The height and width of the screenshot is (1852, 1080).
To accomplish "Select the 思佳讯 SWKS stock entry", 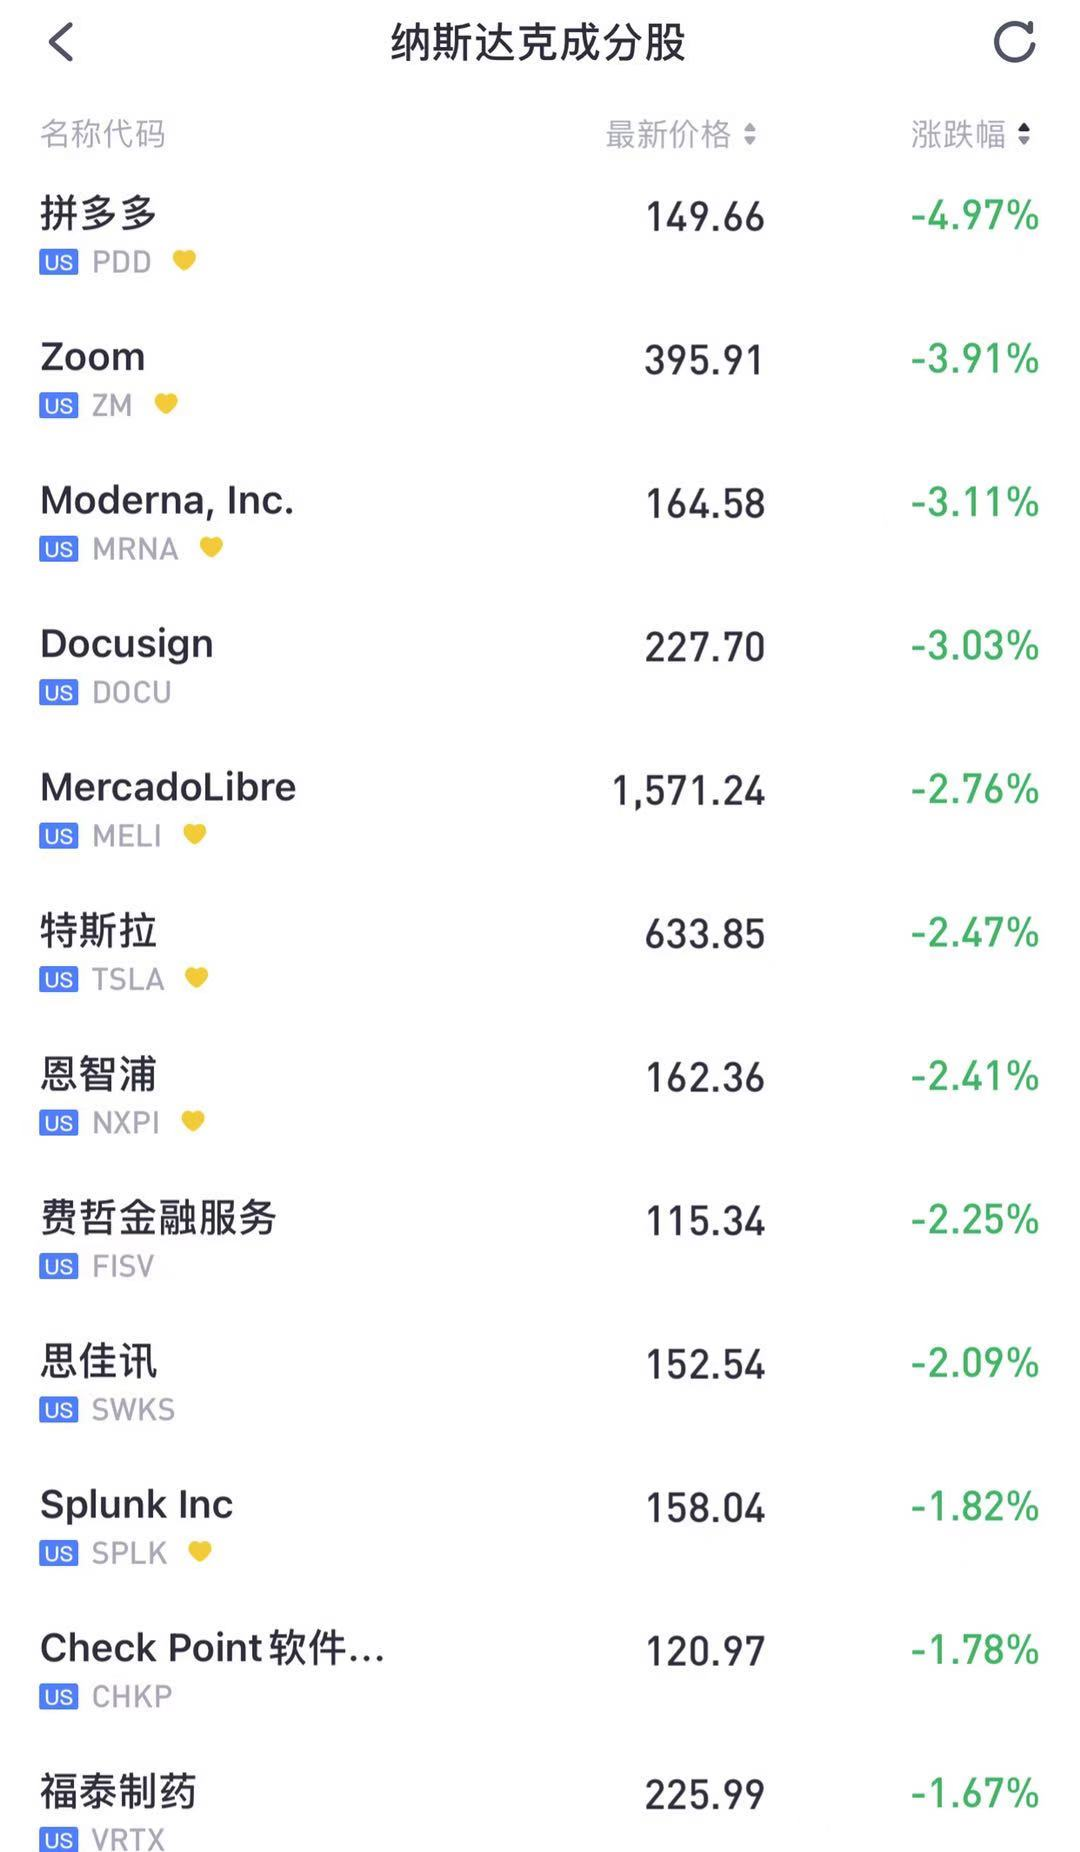I will 540,1383.
